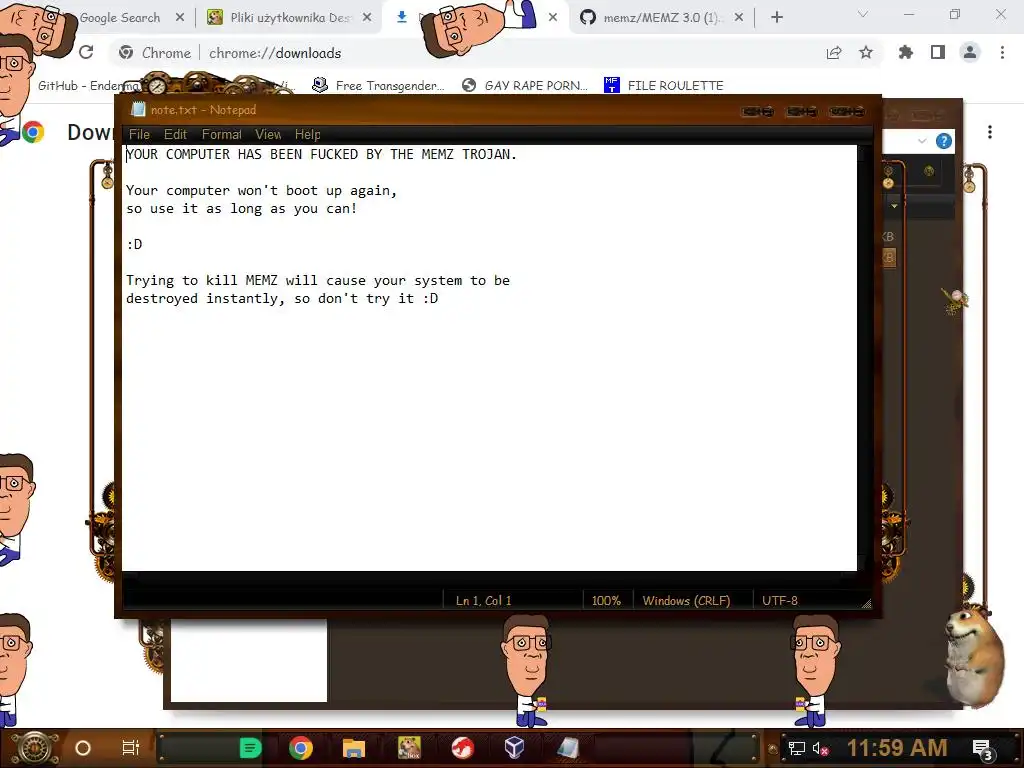Open the File menu in Notepad

(139, 135)
